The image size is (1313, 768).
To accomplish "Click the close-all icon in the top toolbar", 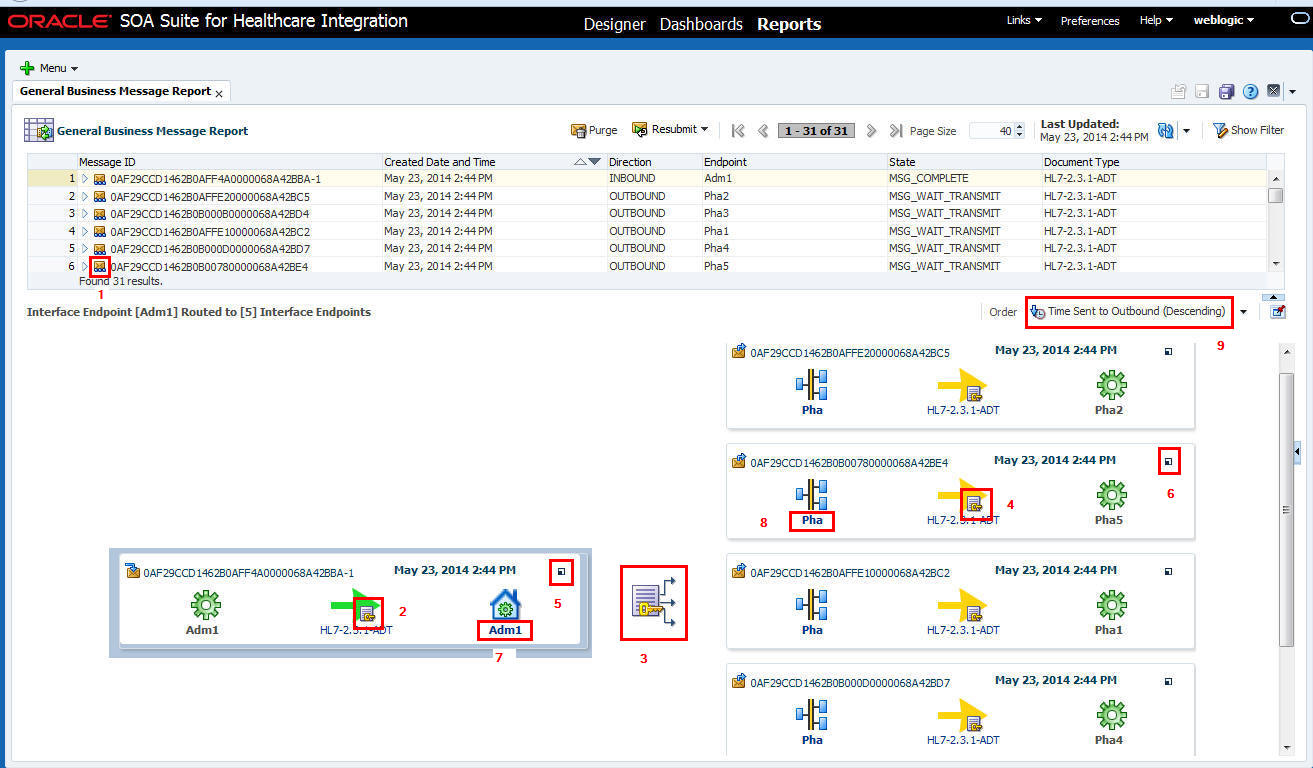I will [1273, 91].
